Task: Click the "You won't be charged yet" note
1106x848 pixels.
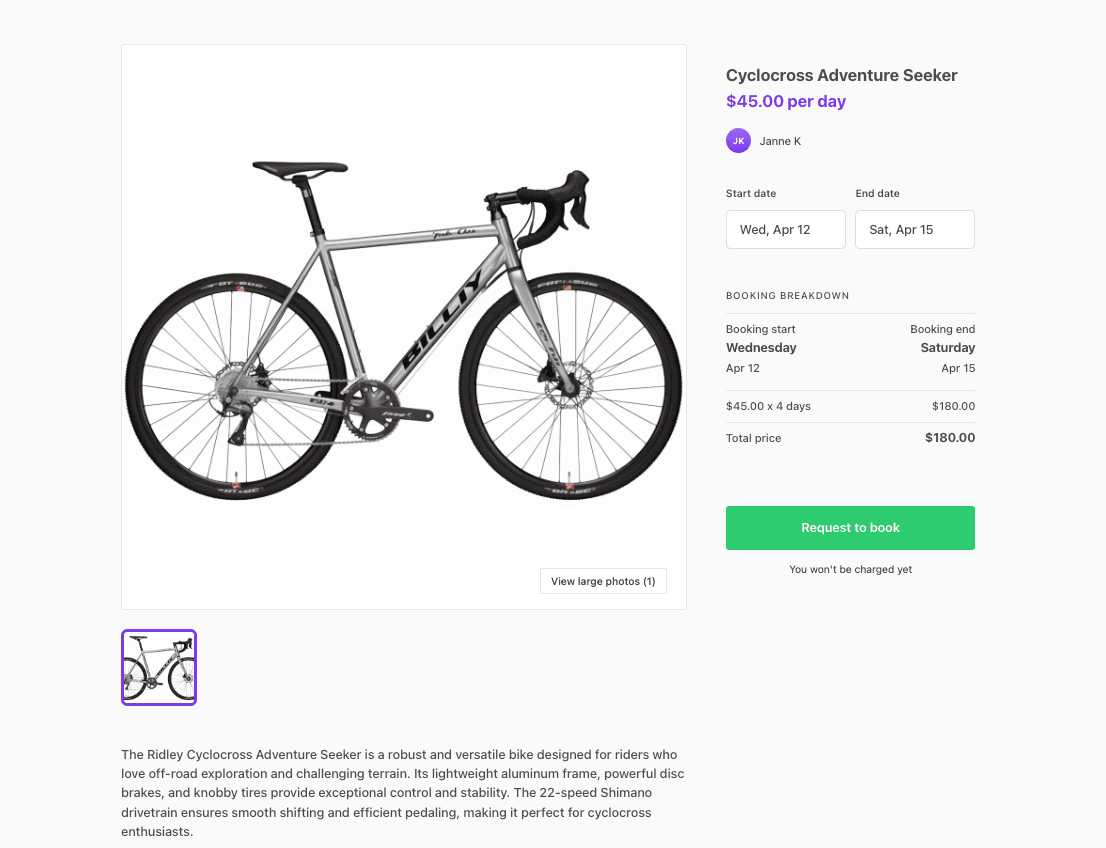Action: click(850, 569)
